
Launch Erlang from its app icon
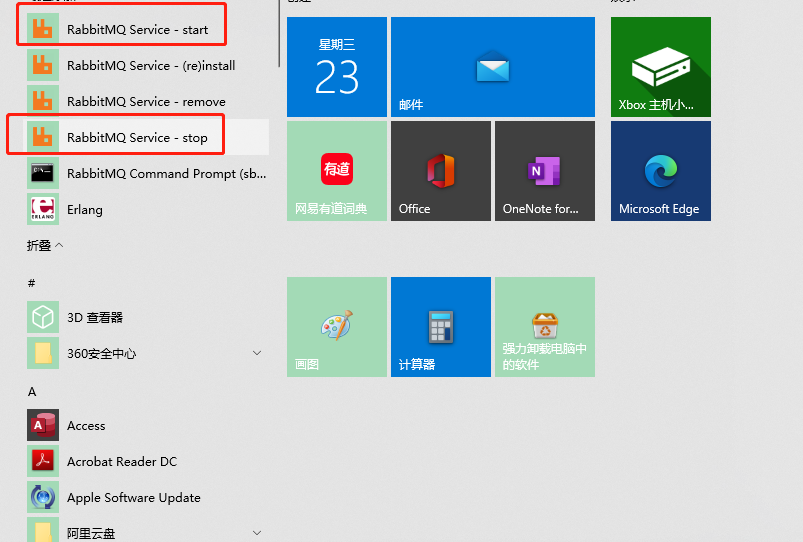pos(43,209)
